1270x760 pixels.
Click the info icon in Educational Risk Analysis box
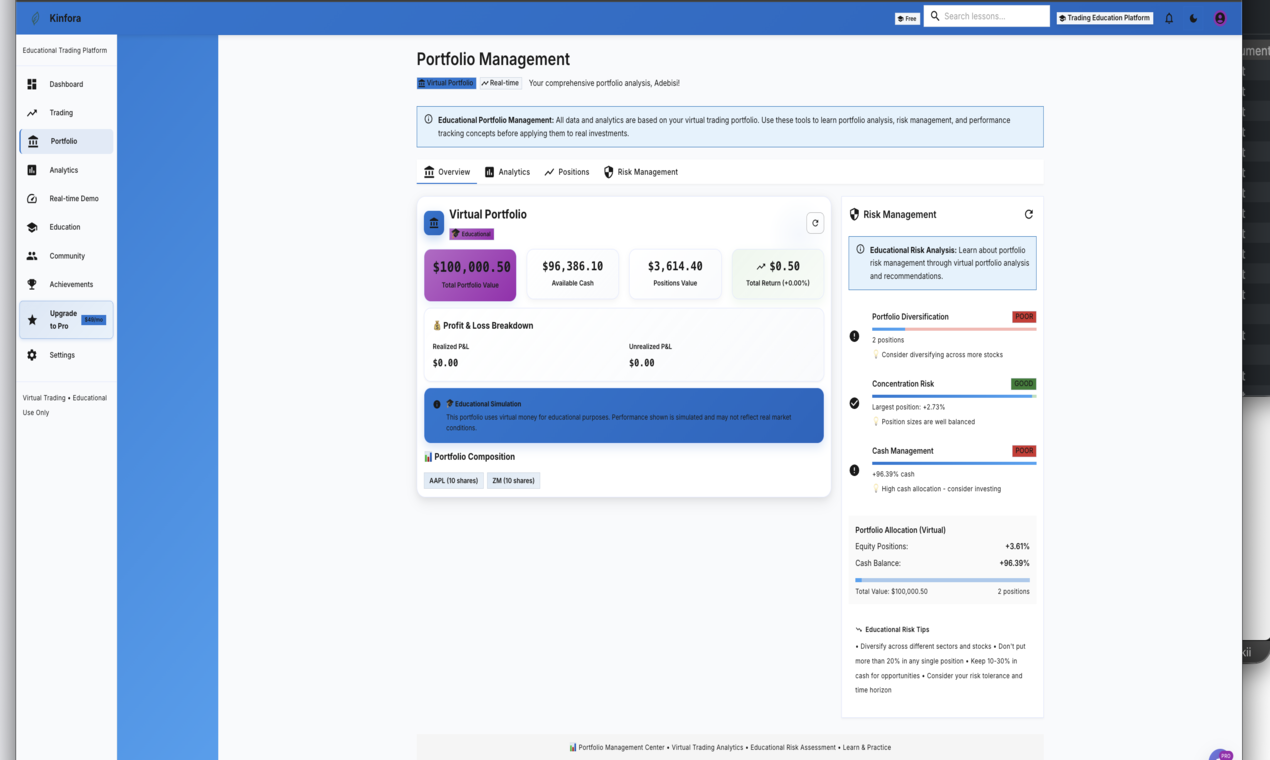[860, 249]
